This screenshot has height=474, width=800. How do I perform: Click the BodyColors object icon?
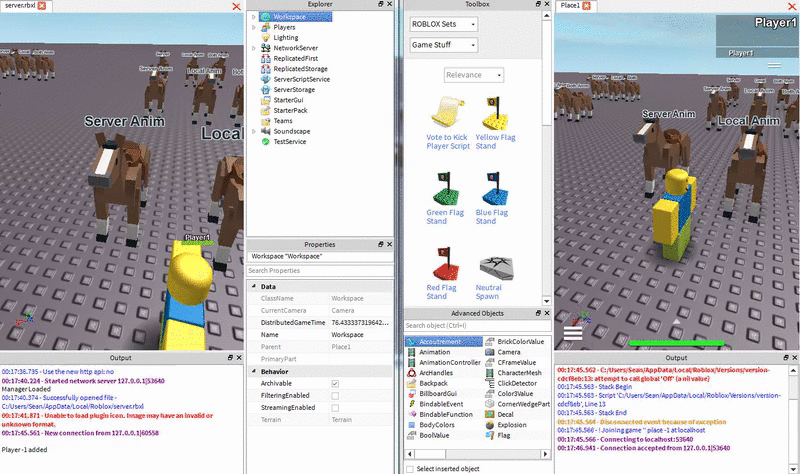[411, 425]
